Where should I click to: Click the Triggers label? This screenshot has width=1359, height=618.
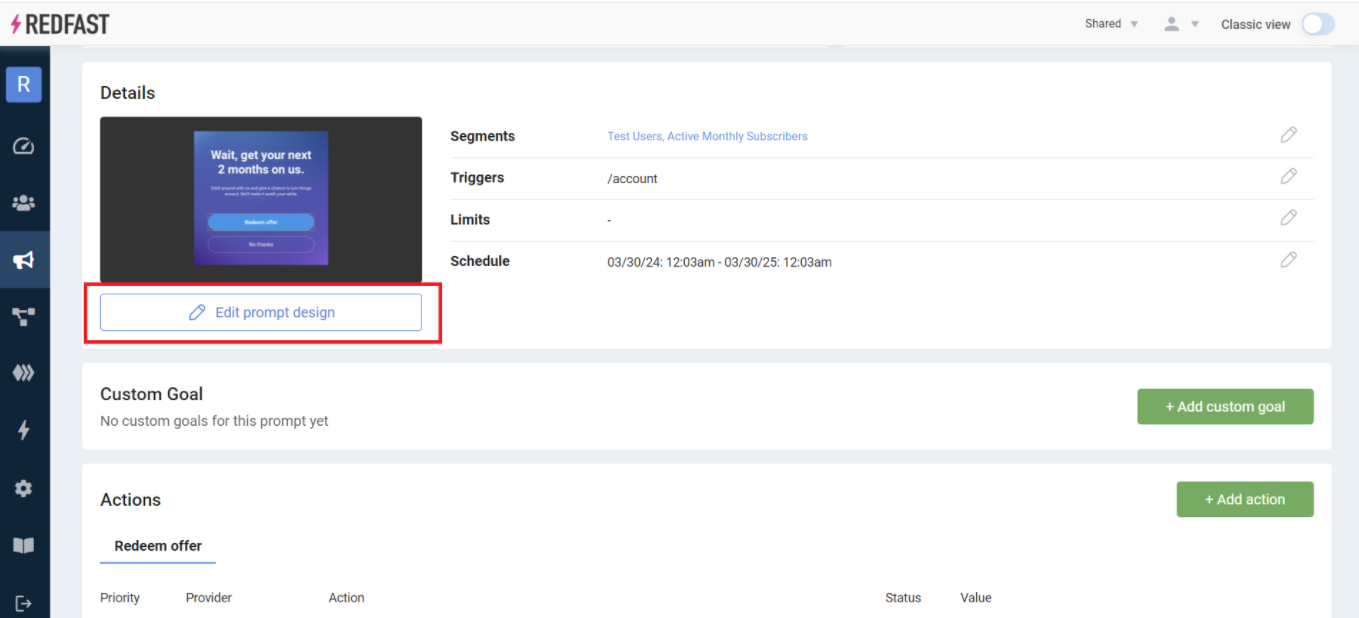click(x=477, y=178)
